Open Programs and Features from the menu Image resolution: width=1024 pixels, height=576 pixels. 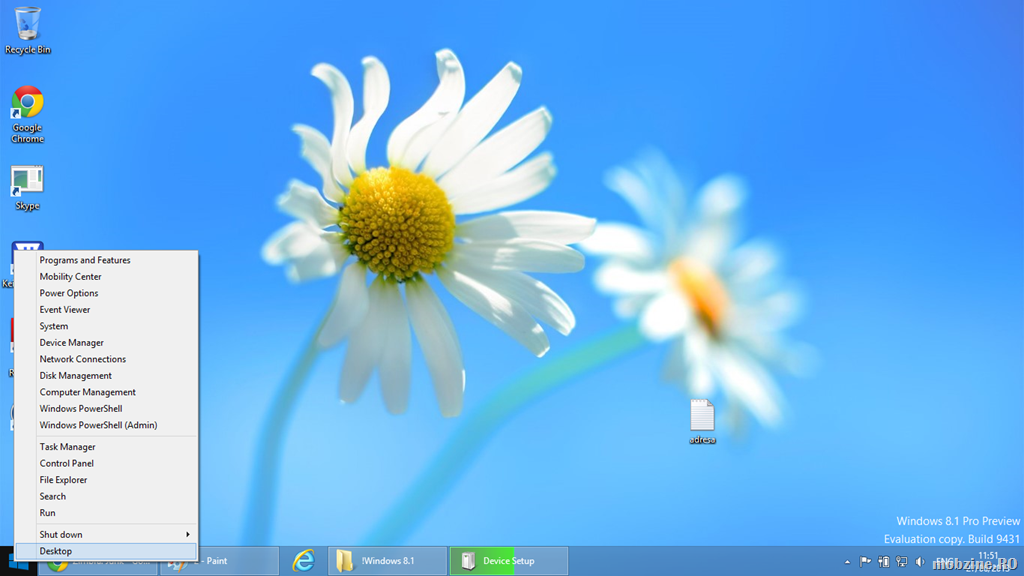[x=106, y=260]
